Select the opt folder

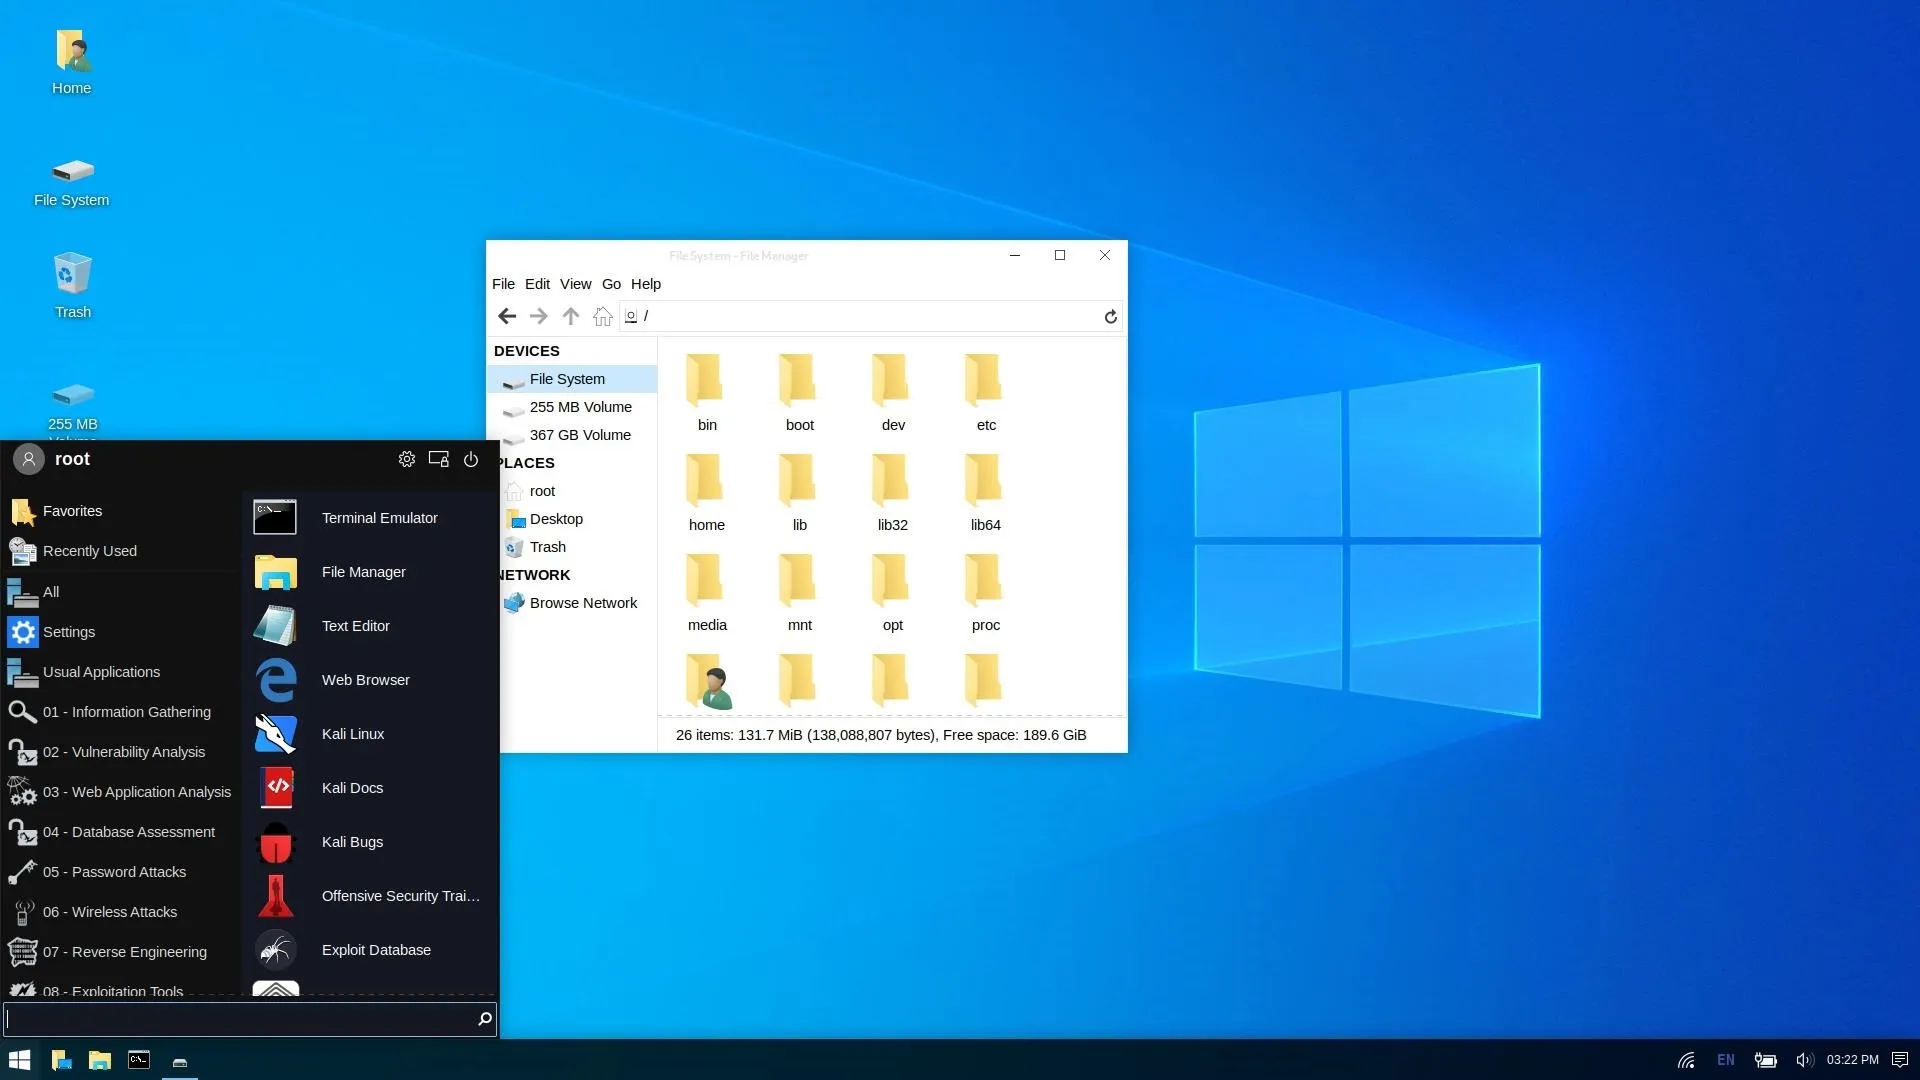[x=893, y=593]
